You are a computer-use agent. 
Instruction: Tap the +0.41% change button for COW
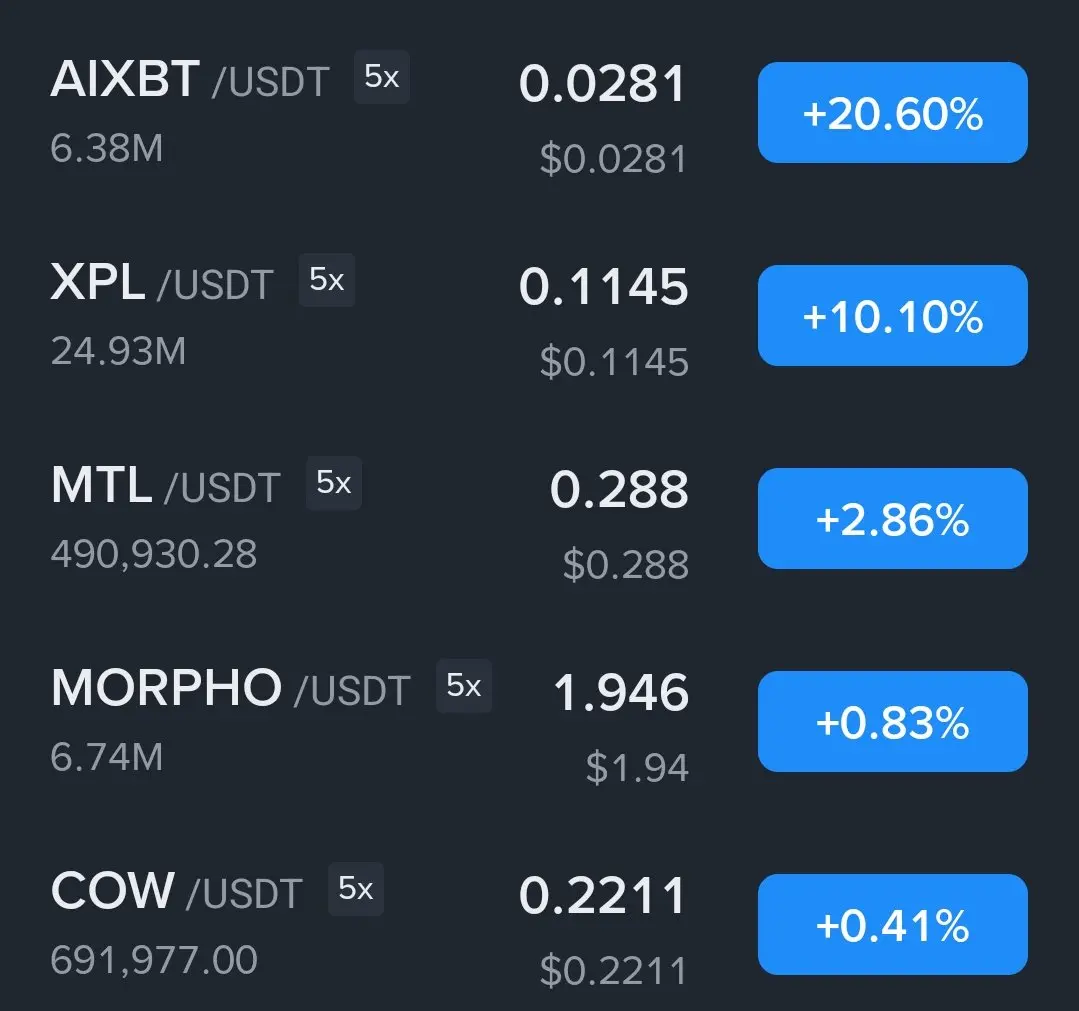[893, 924]
